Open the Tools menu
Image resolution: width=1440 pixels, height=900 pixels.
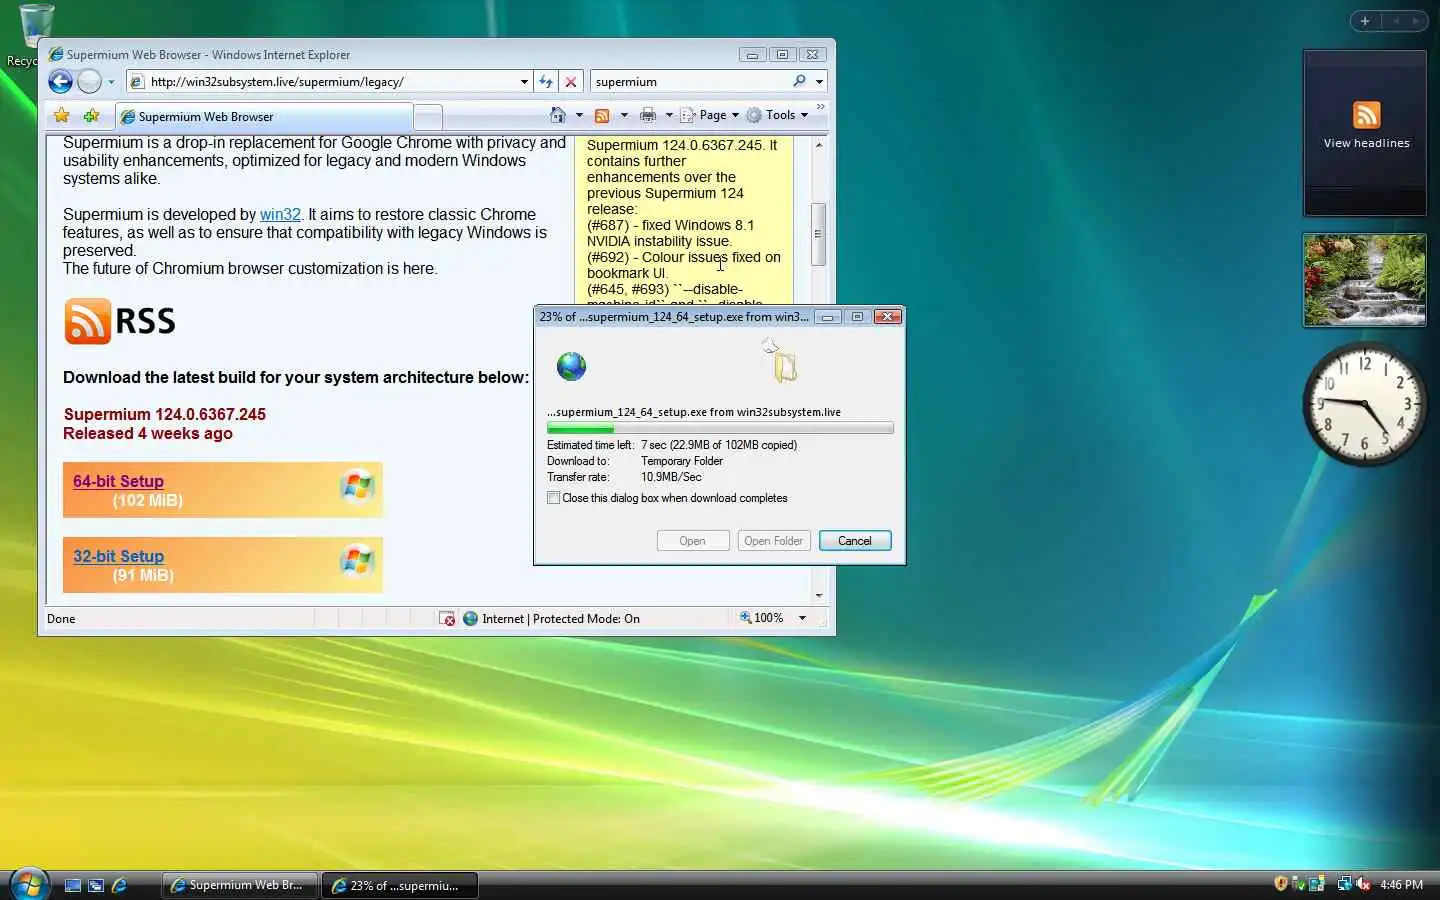777,115
